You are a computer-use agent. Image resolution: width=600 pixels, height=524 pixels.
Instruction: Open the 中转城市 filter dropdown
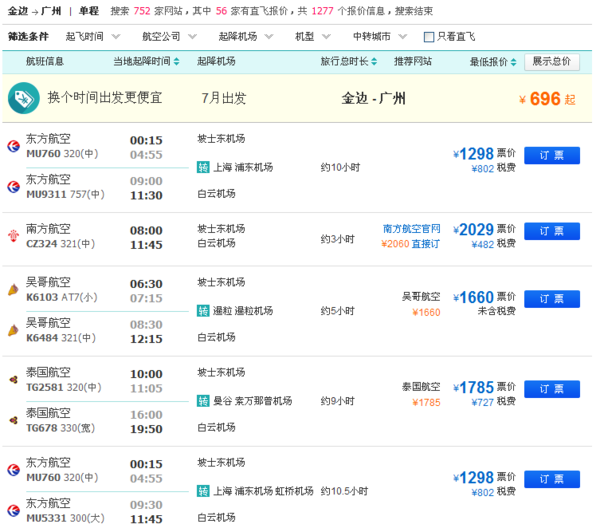(x=380, y=37)
